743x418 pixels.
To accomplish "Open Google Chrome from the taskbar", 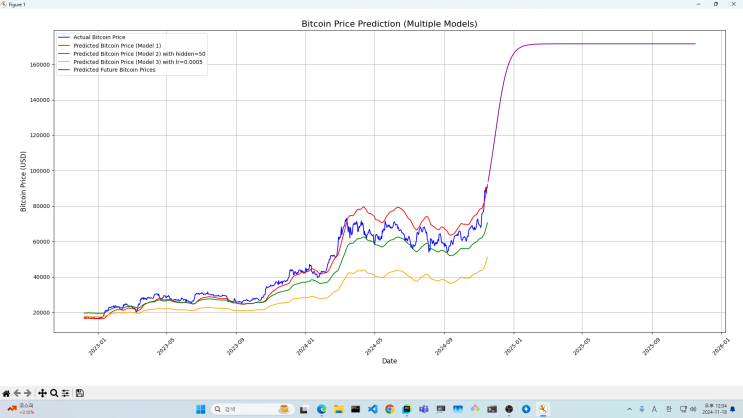I will (390, 409).
